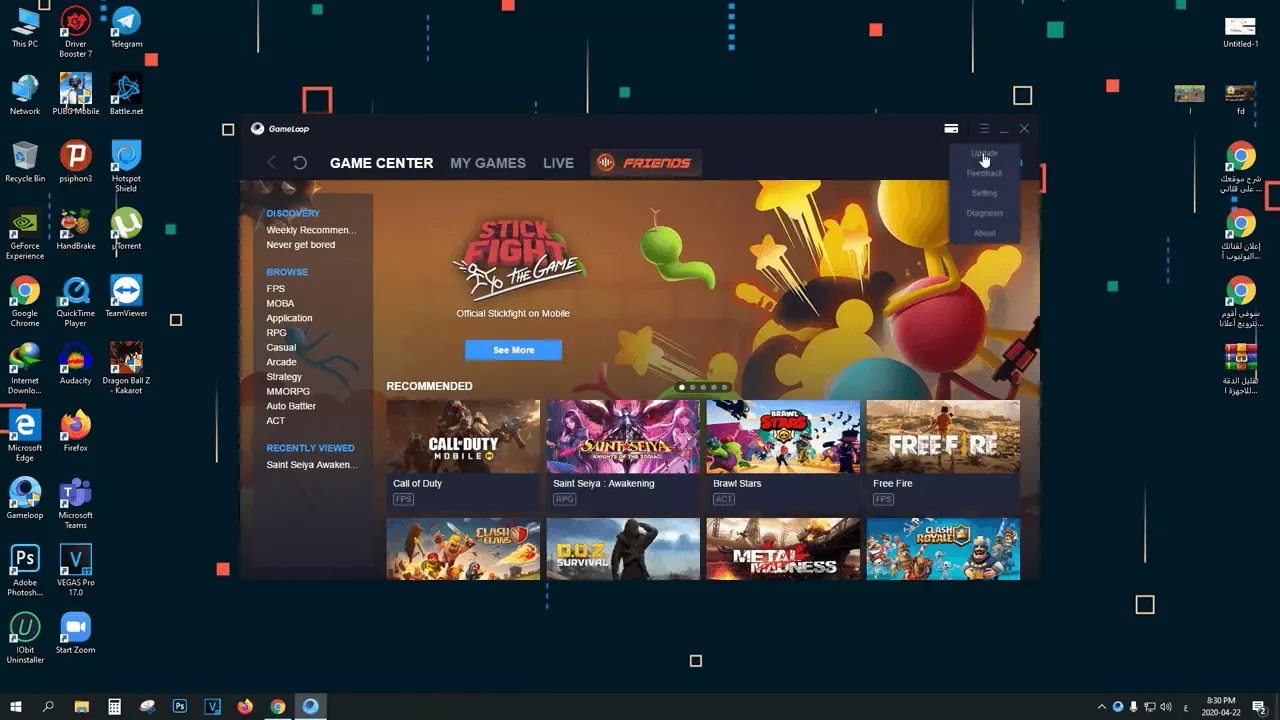Click calculator icon in taskbar
Image resolution: width=1280 pixels, height=720 pixels.
click(115, 706)
